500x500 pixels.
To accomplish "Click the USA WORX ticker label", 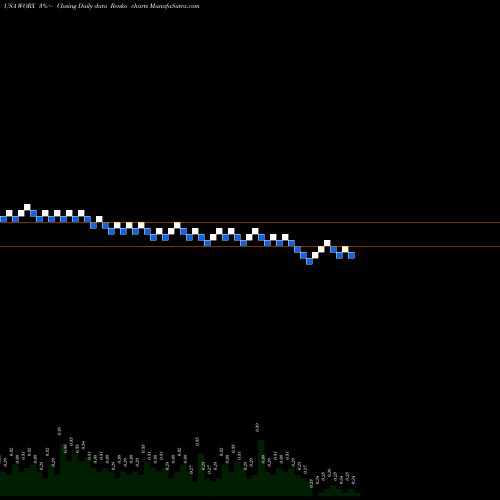I will coord(20,6).
